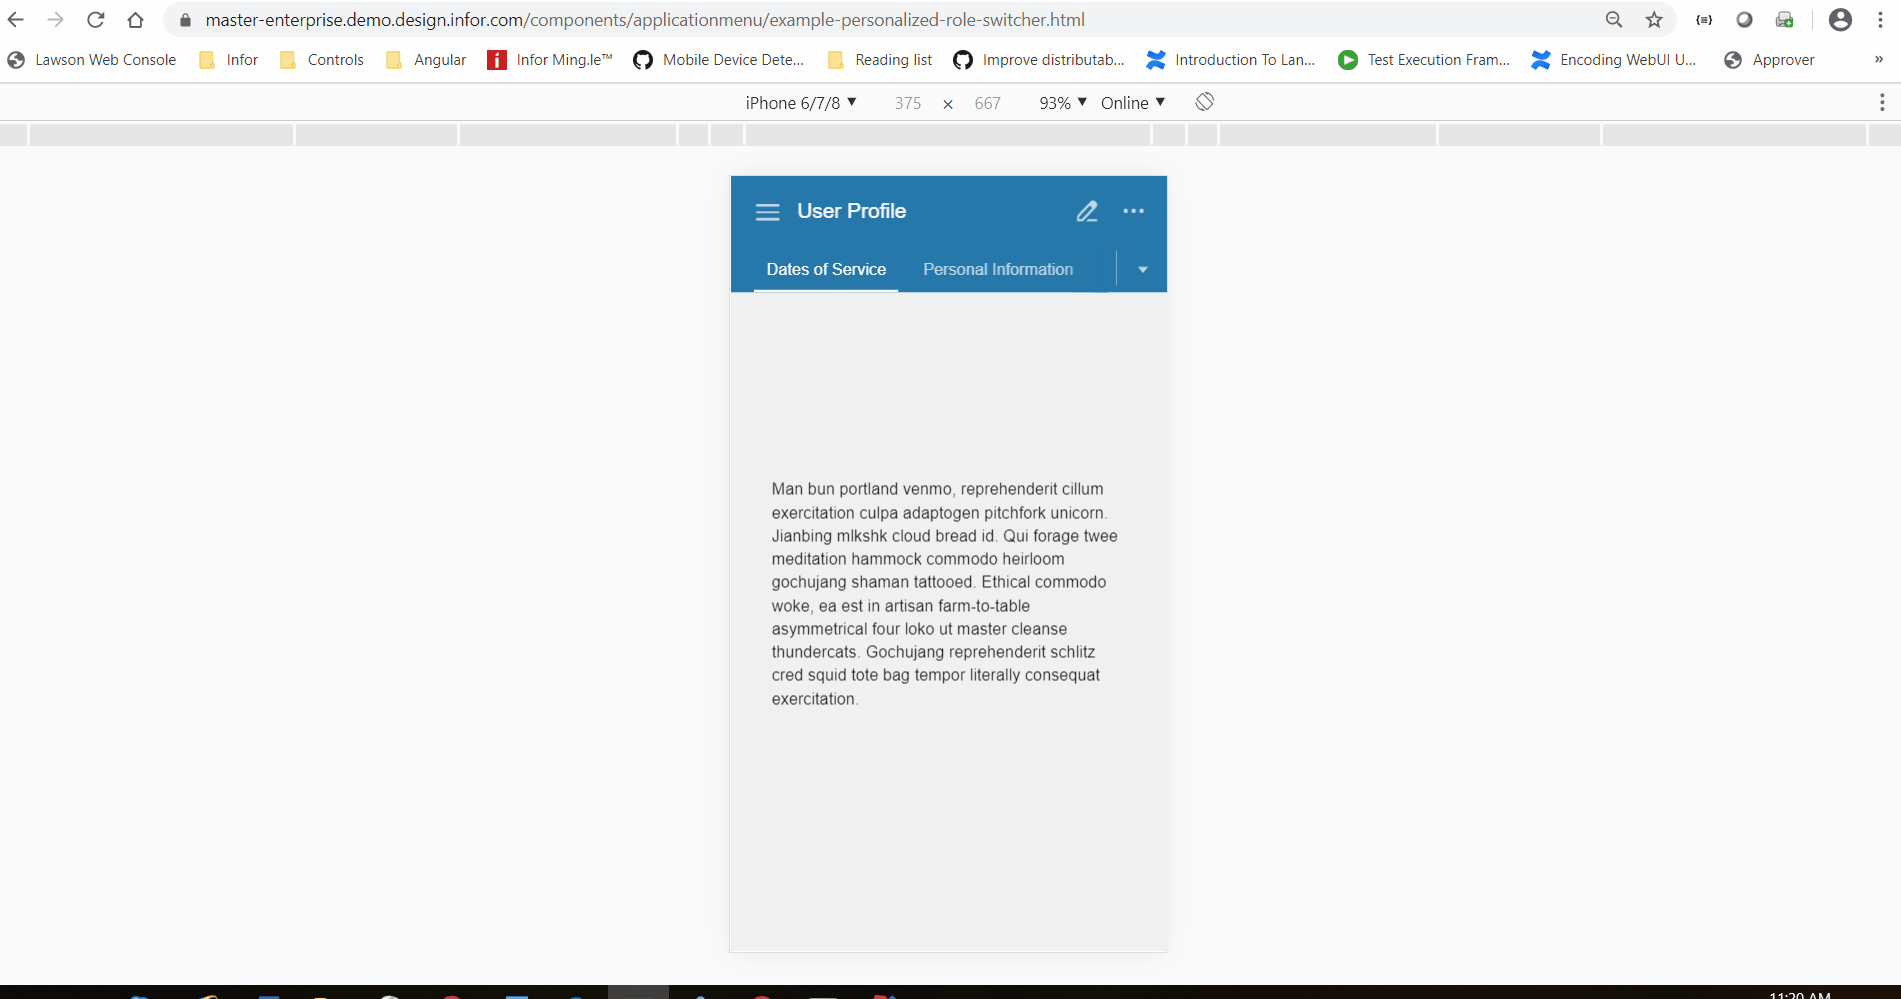Click the Man bun portland venmo paragraph
This screenshot has height=999, width=1901.
tap(945, 594)
